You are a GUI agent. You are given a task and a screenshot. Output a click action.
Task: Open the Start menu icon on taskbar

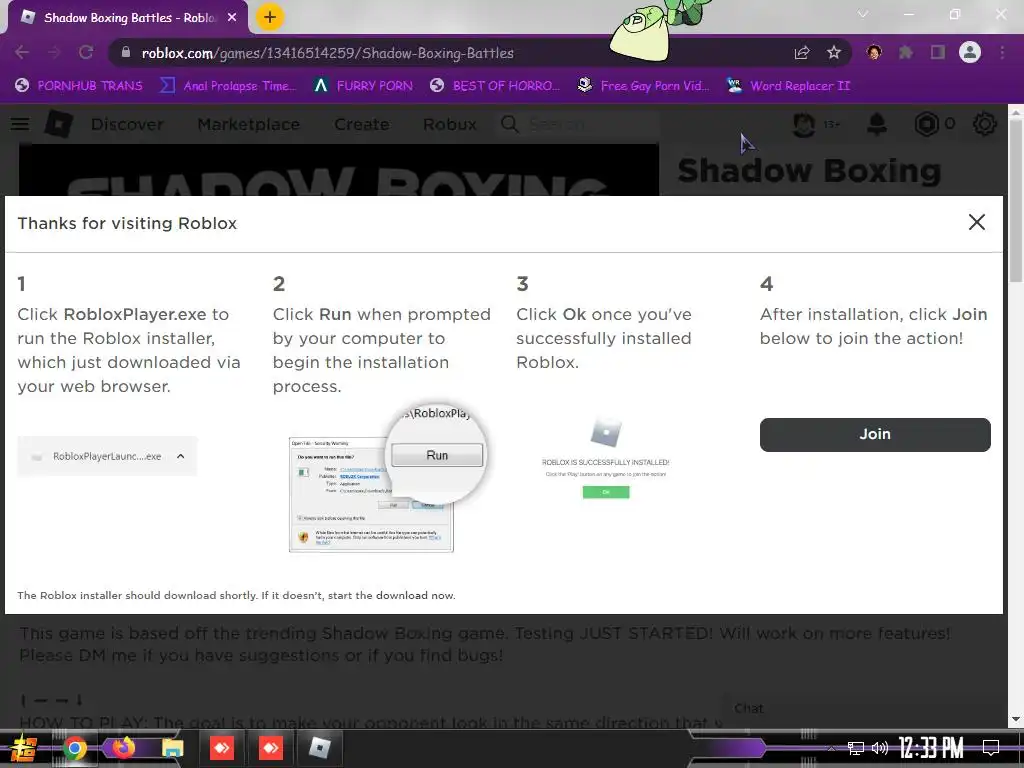(22, 748)
